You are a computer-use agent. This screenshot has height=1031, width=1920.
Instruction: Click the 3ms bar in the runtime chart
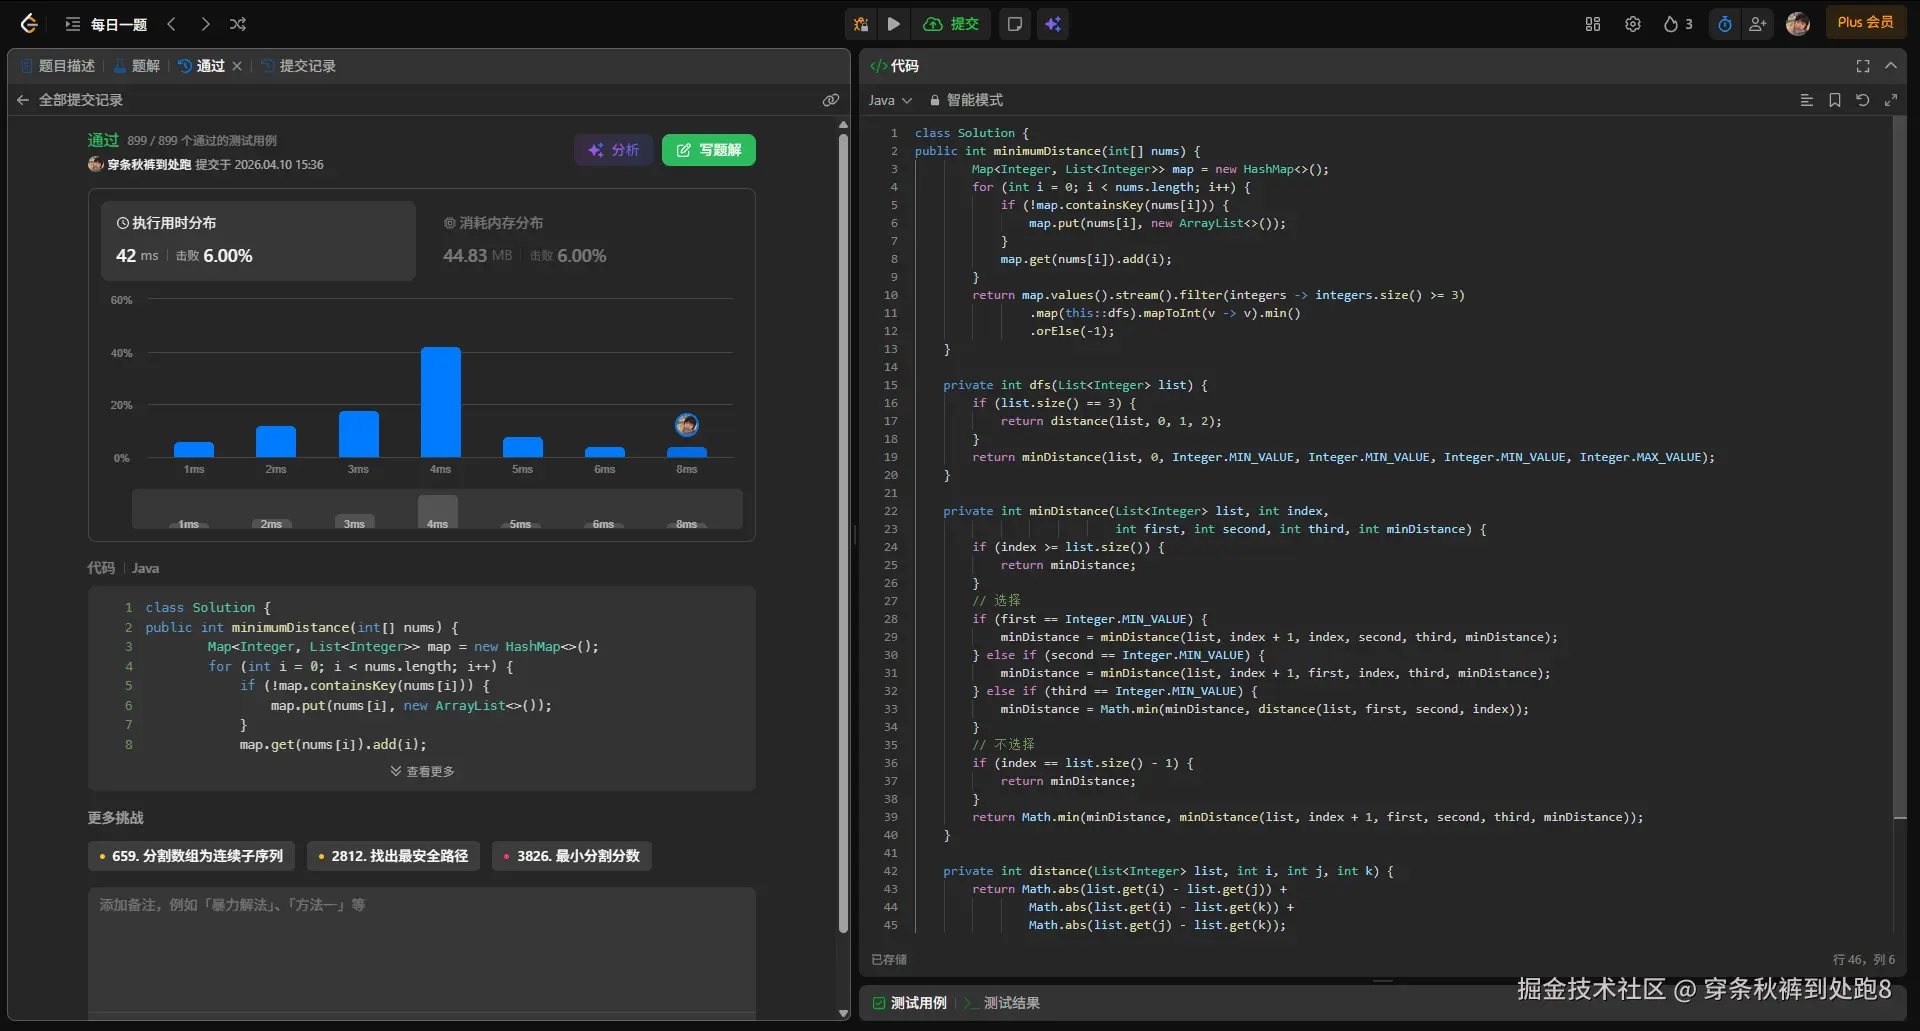[x=359, y=434]
